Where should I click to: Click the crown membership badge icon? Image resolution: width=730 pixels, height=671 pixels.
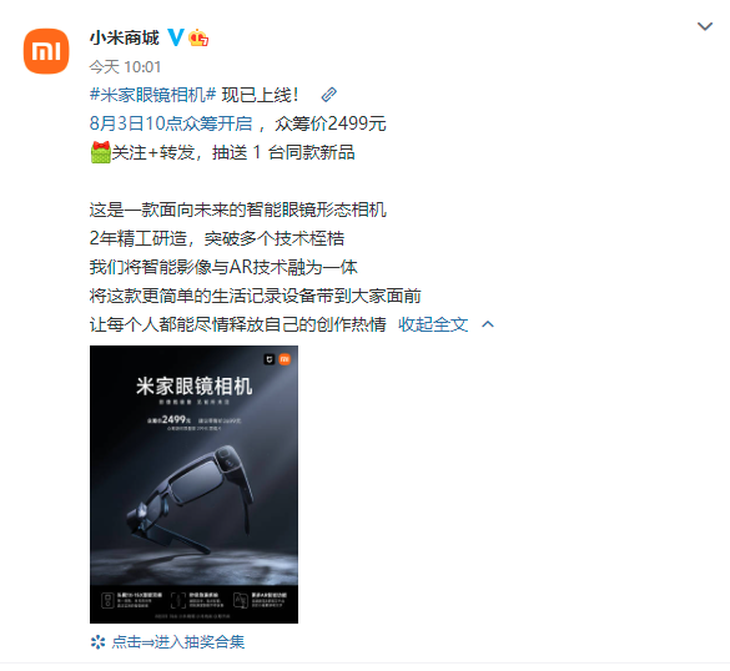pos(199,37)
